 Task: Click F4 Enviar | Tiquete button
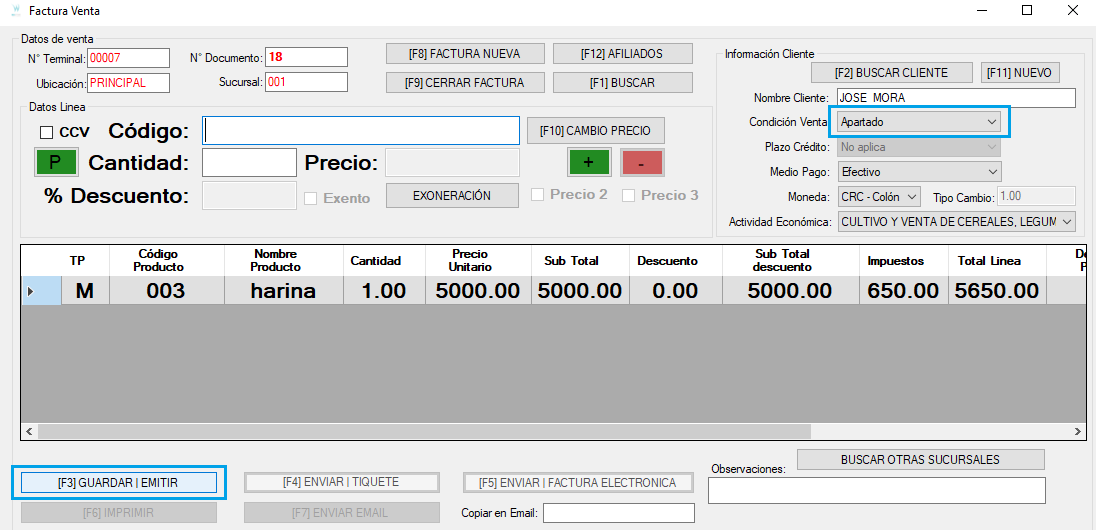[x=342, y=482]
